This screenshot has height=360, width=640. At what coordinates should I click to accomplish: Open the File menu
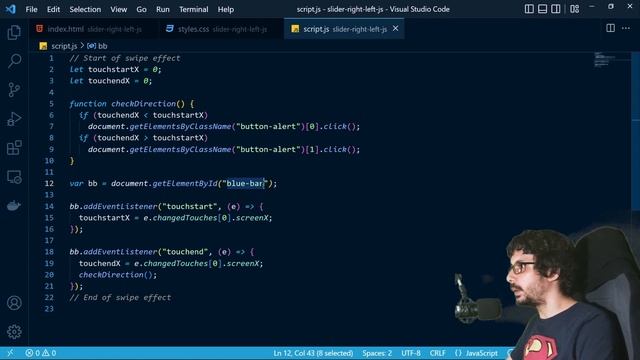pyautogui.click(x=31, y=9)
